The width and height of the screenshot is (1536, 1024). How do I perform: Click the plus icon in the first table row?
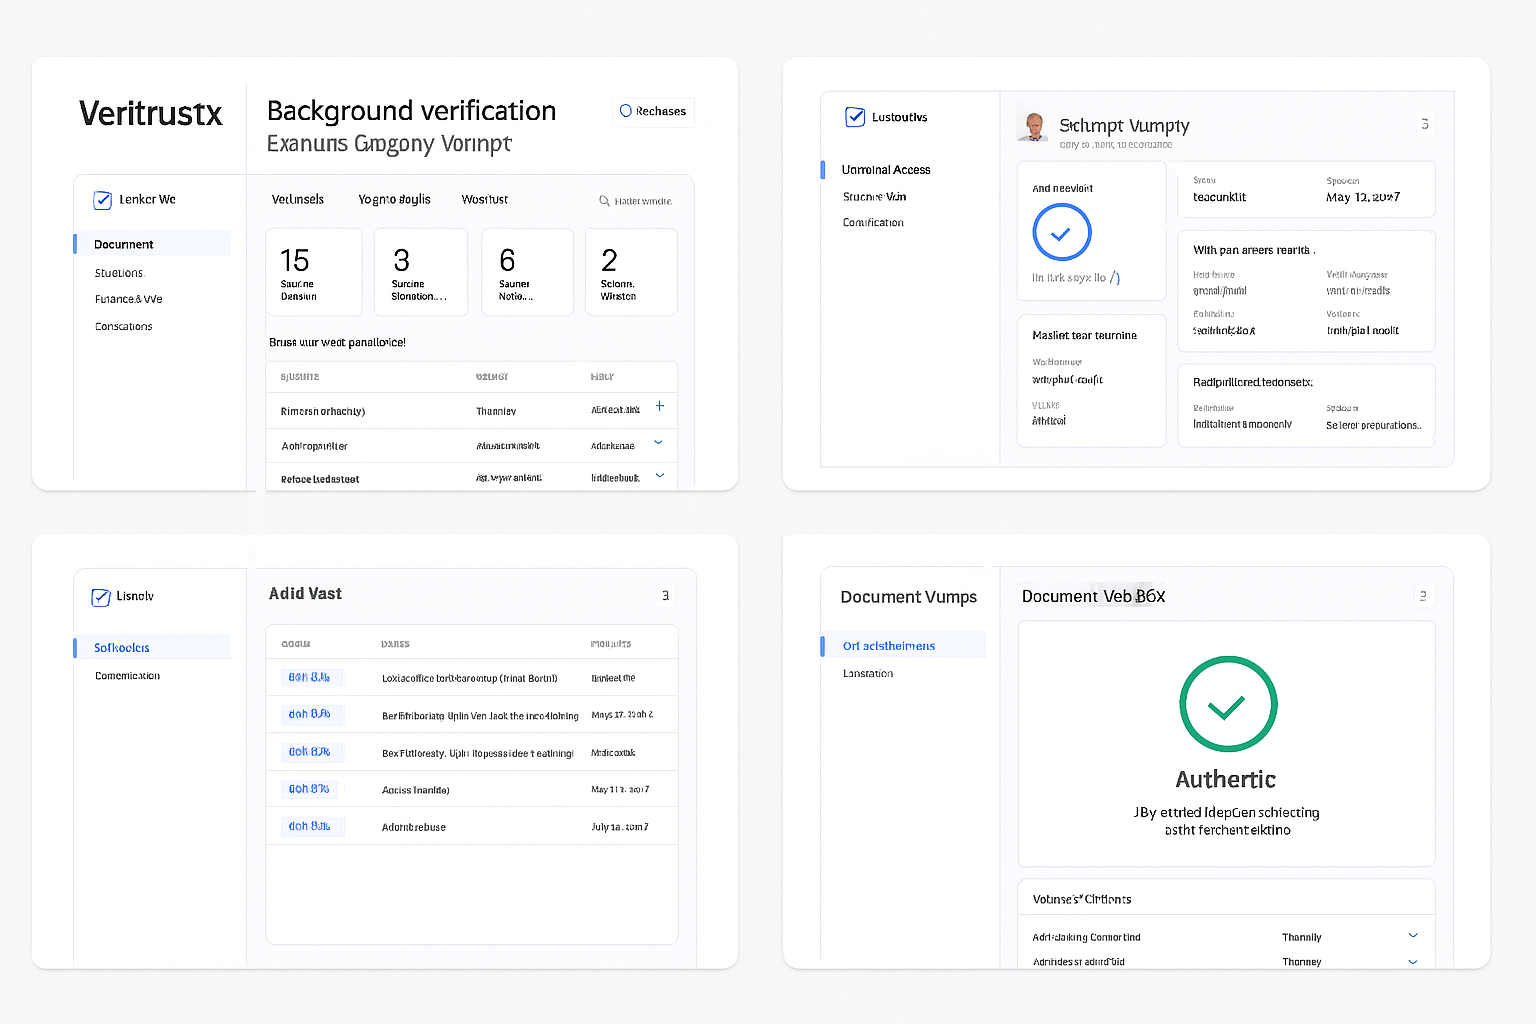659,409
